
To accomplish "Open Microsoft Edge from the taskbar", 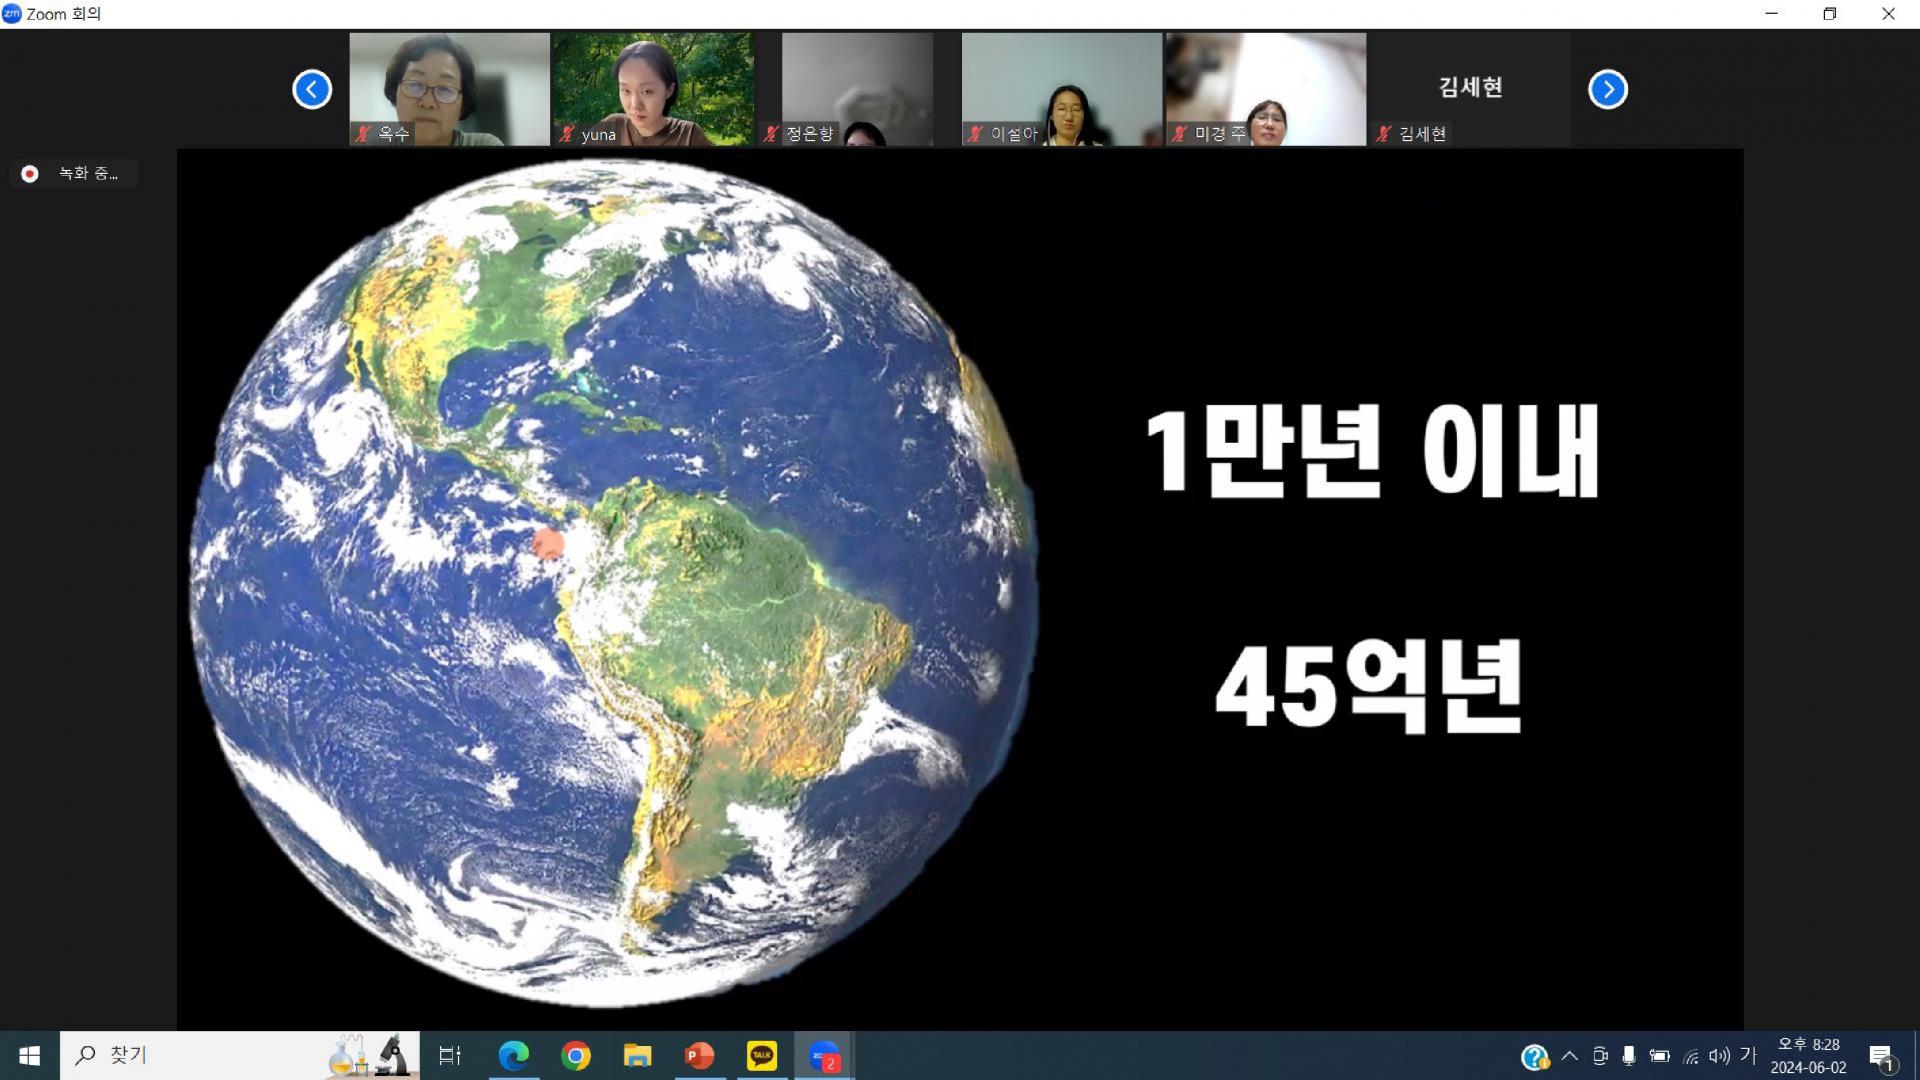I will [514, 1055].
